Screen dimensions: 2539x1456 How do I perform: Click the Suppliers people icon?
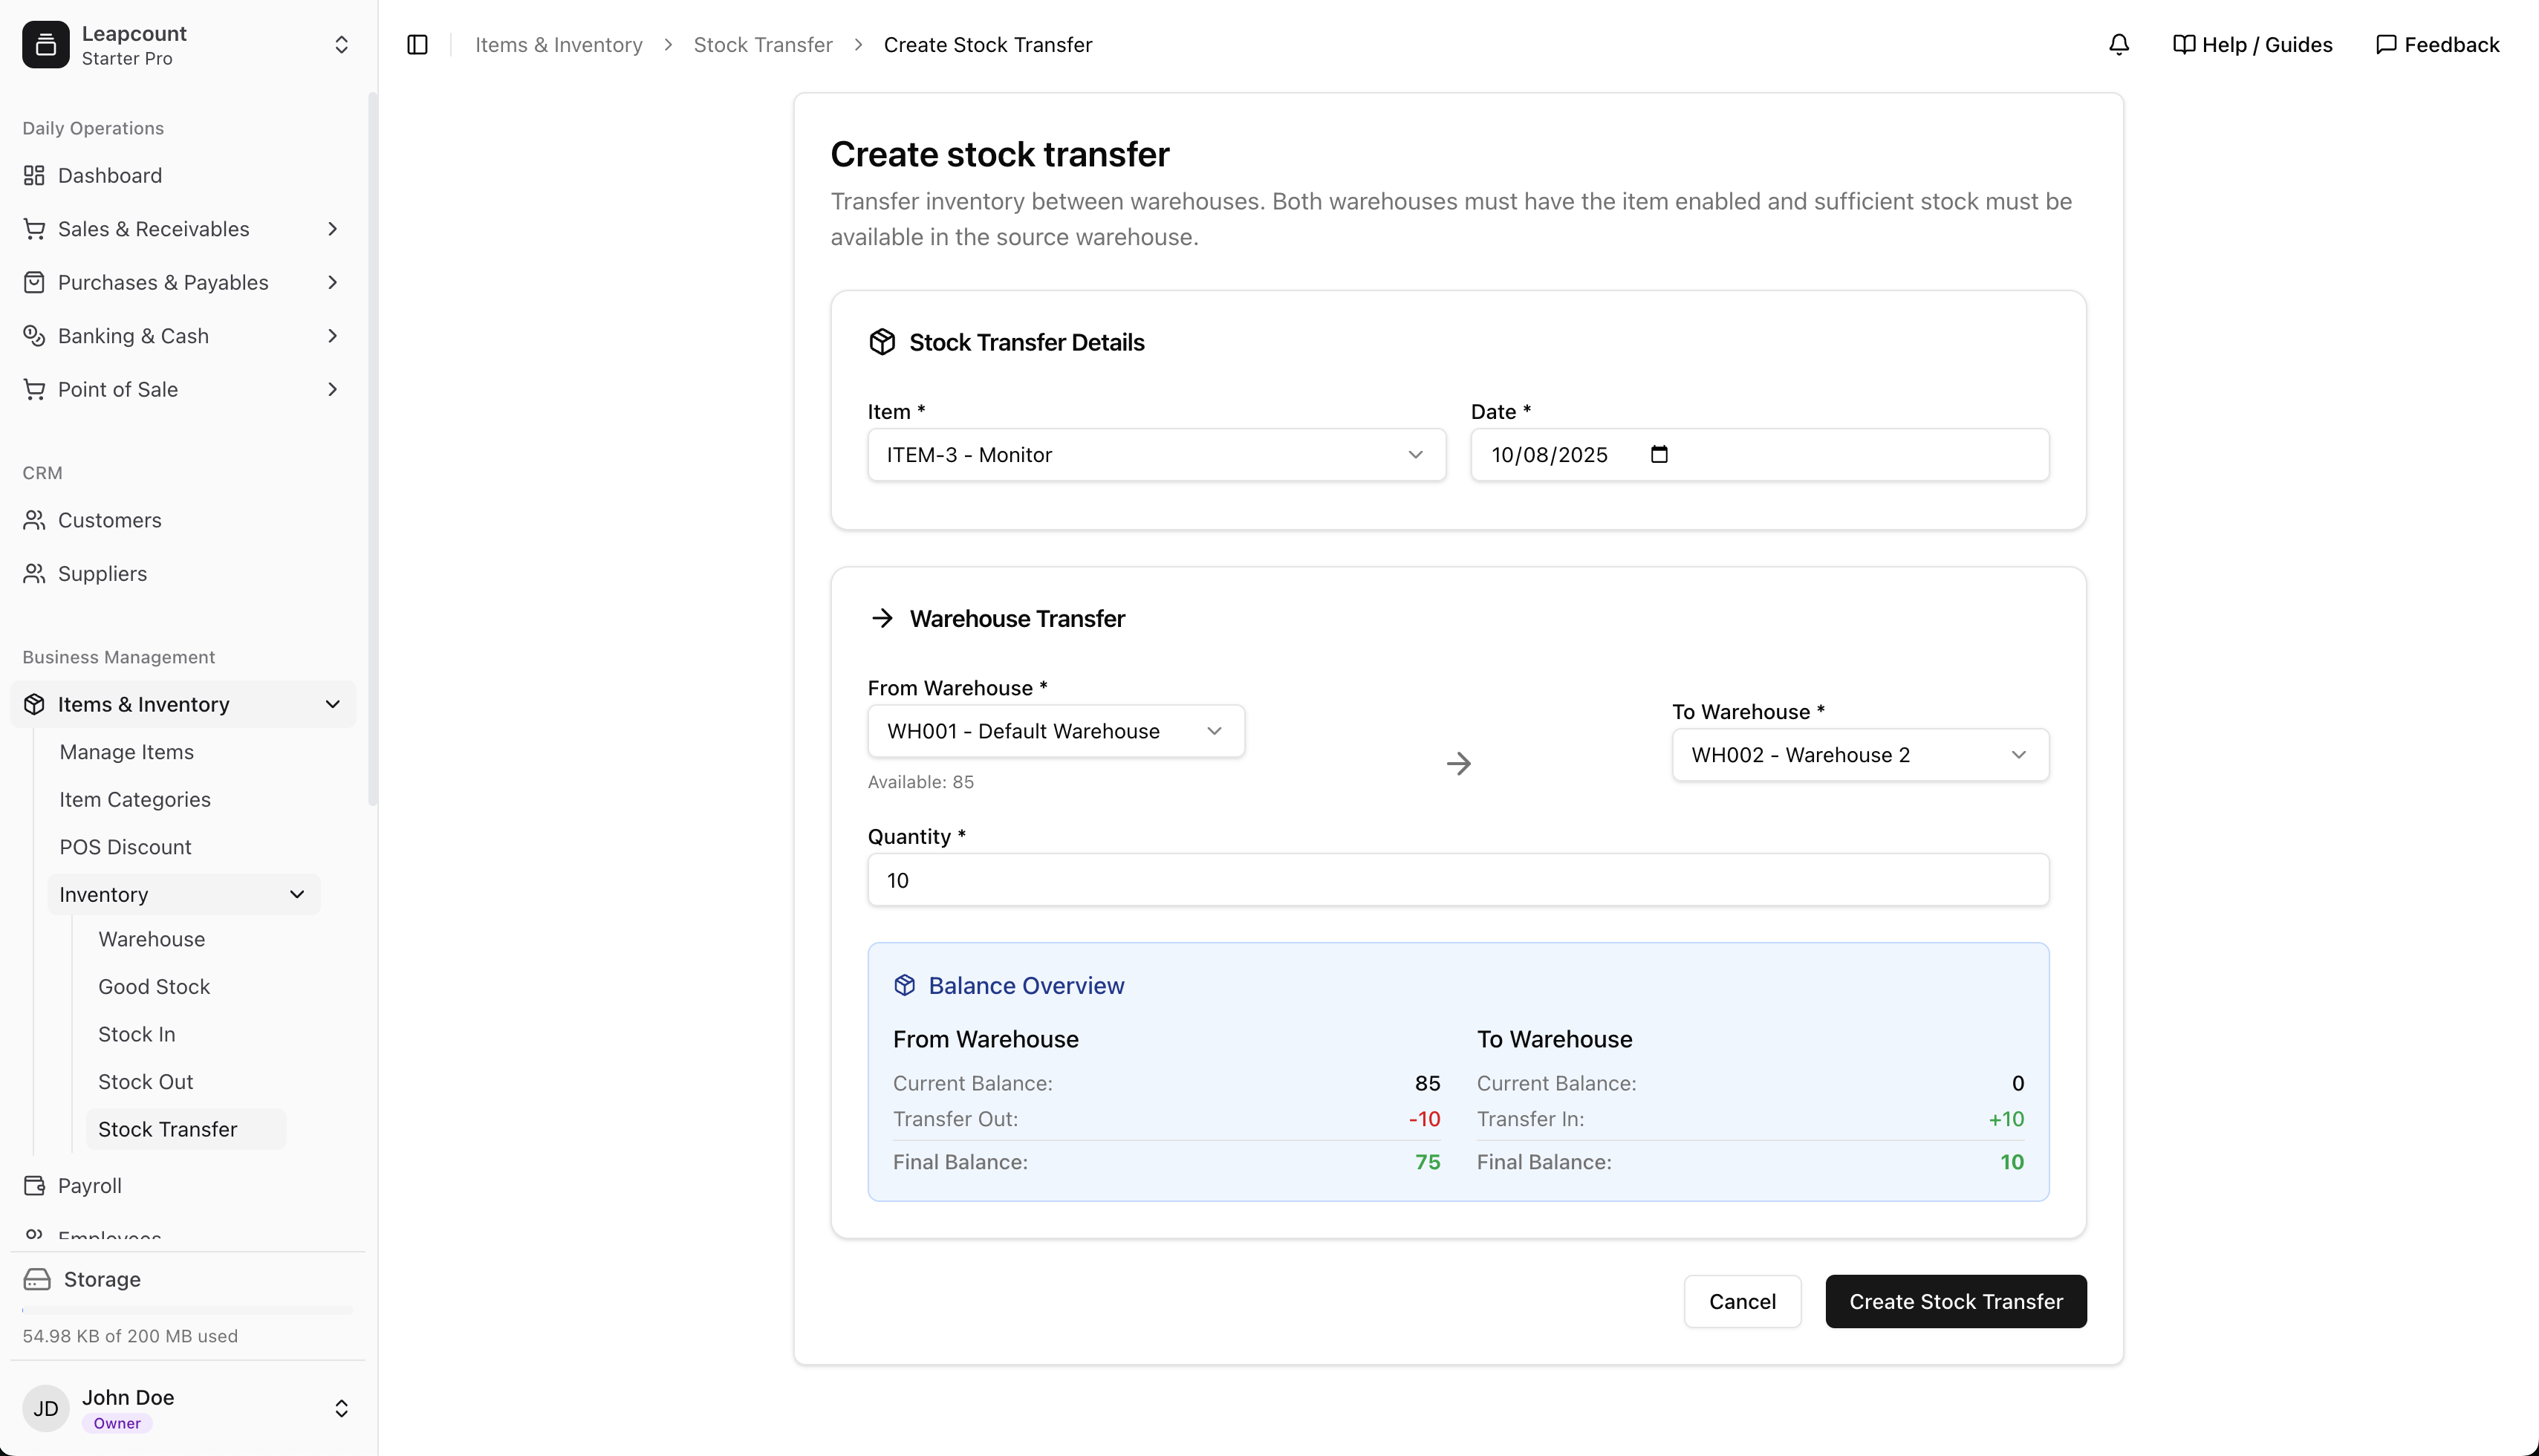(x=34, y=574)
